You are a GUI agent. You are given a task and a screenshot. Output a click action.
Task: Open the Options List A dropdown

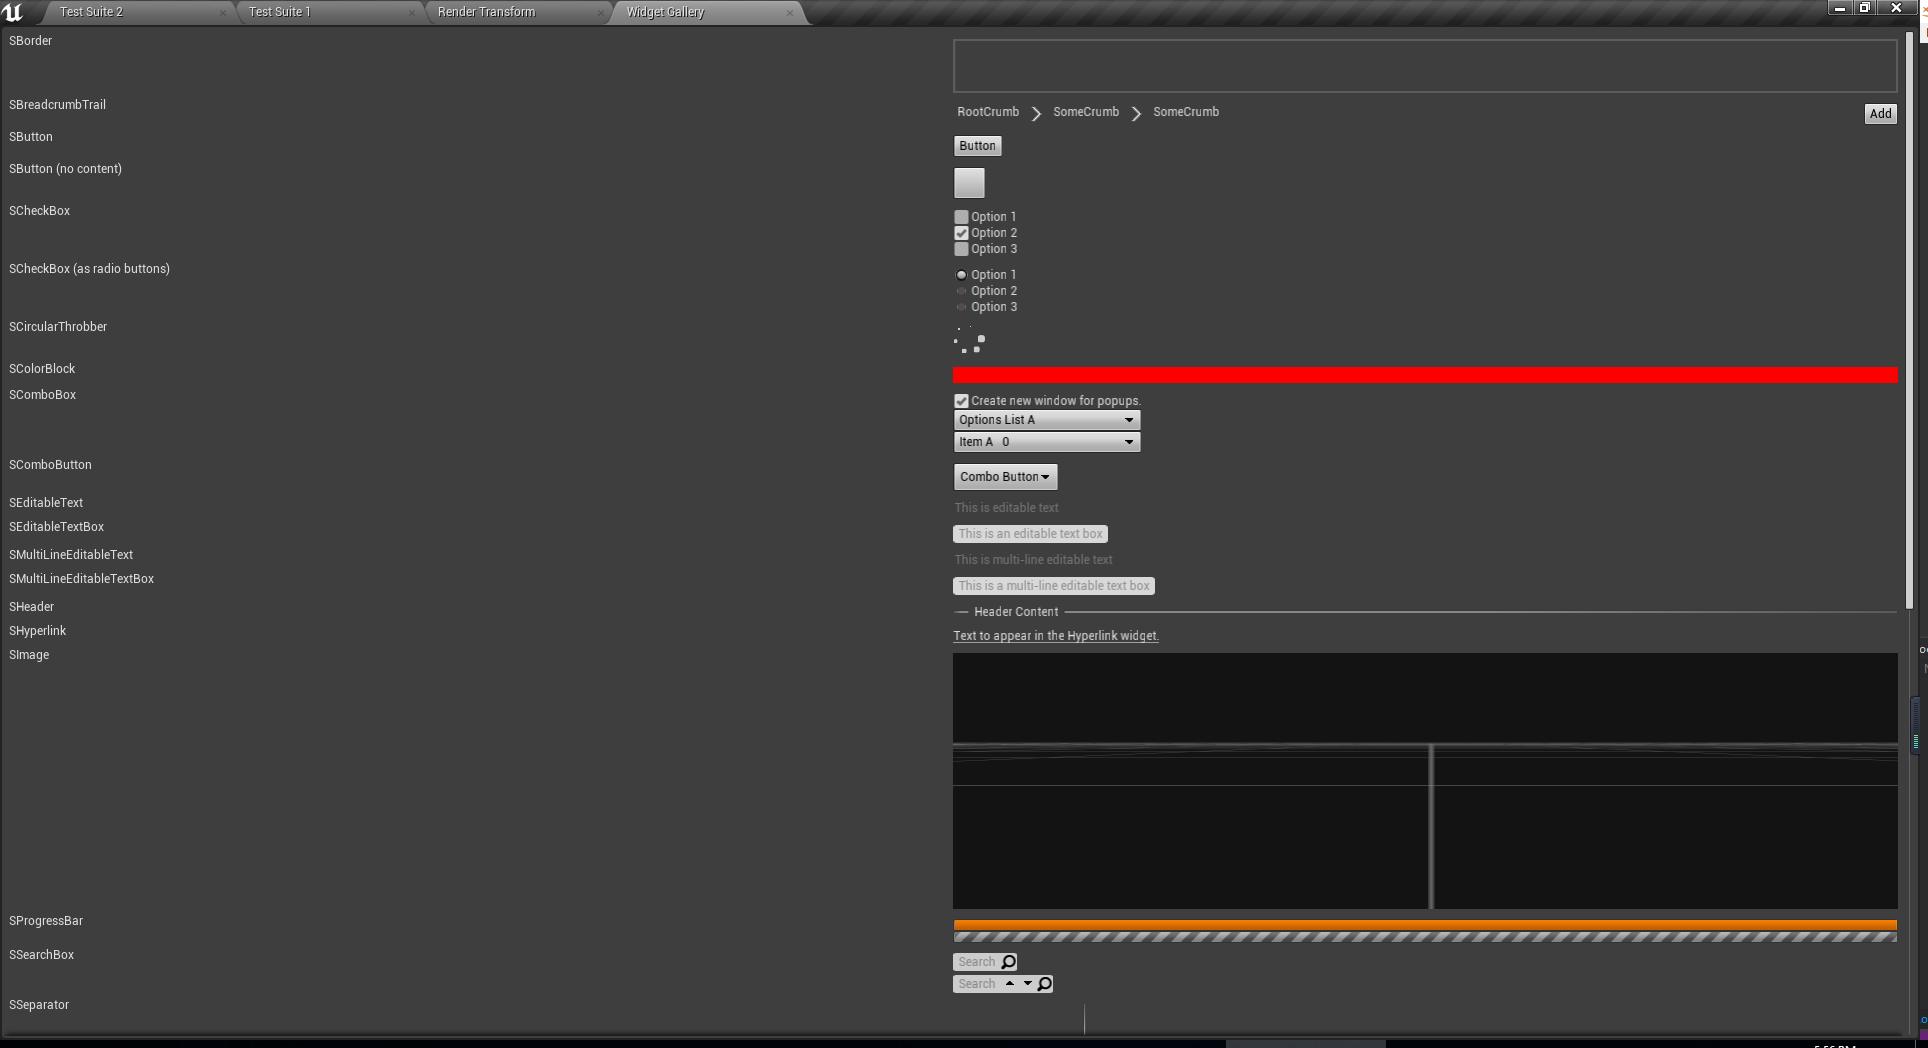coord(1046,420)
